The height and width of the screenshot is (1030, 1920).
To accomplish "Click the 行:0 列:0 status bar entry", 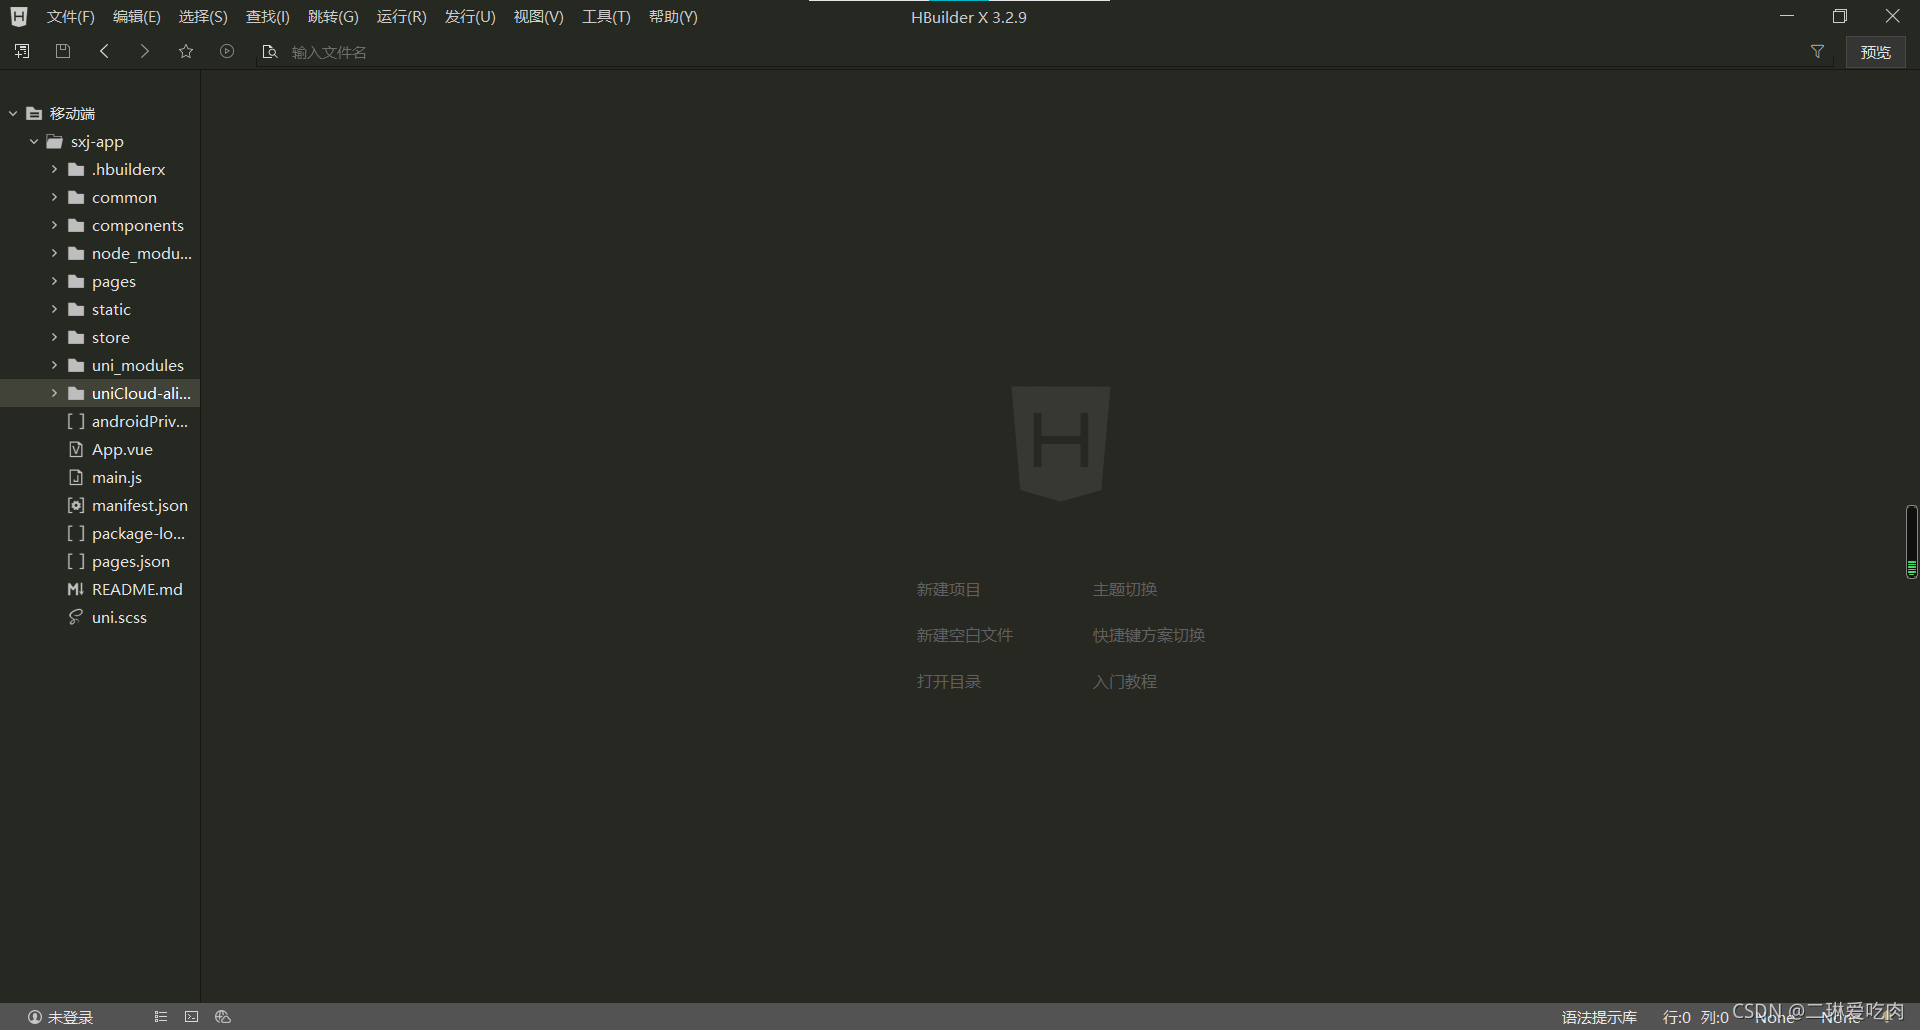I will click(1695, 1017).
